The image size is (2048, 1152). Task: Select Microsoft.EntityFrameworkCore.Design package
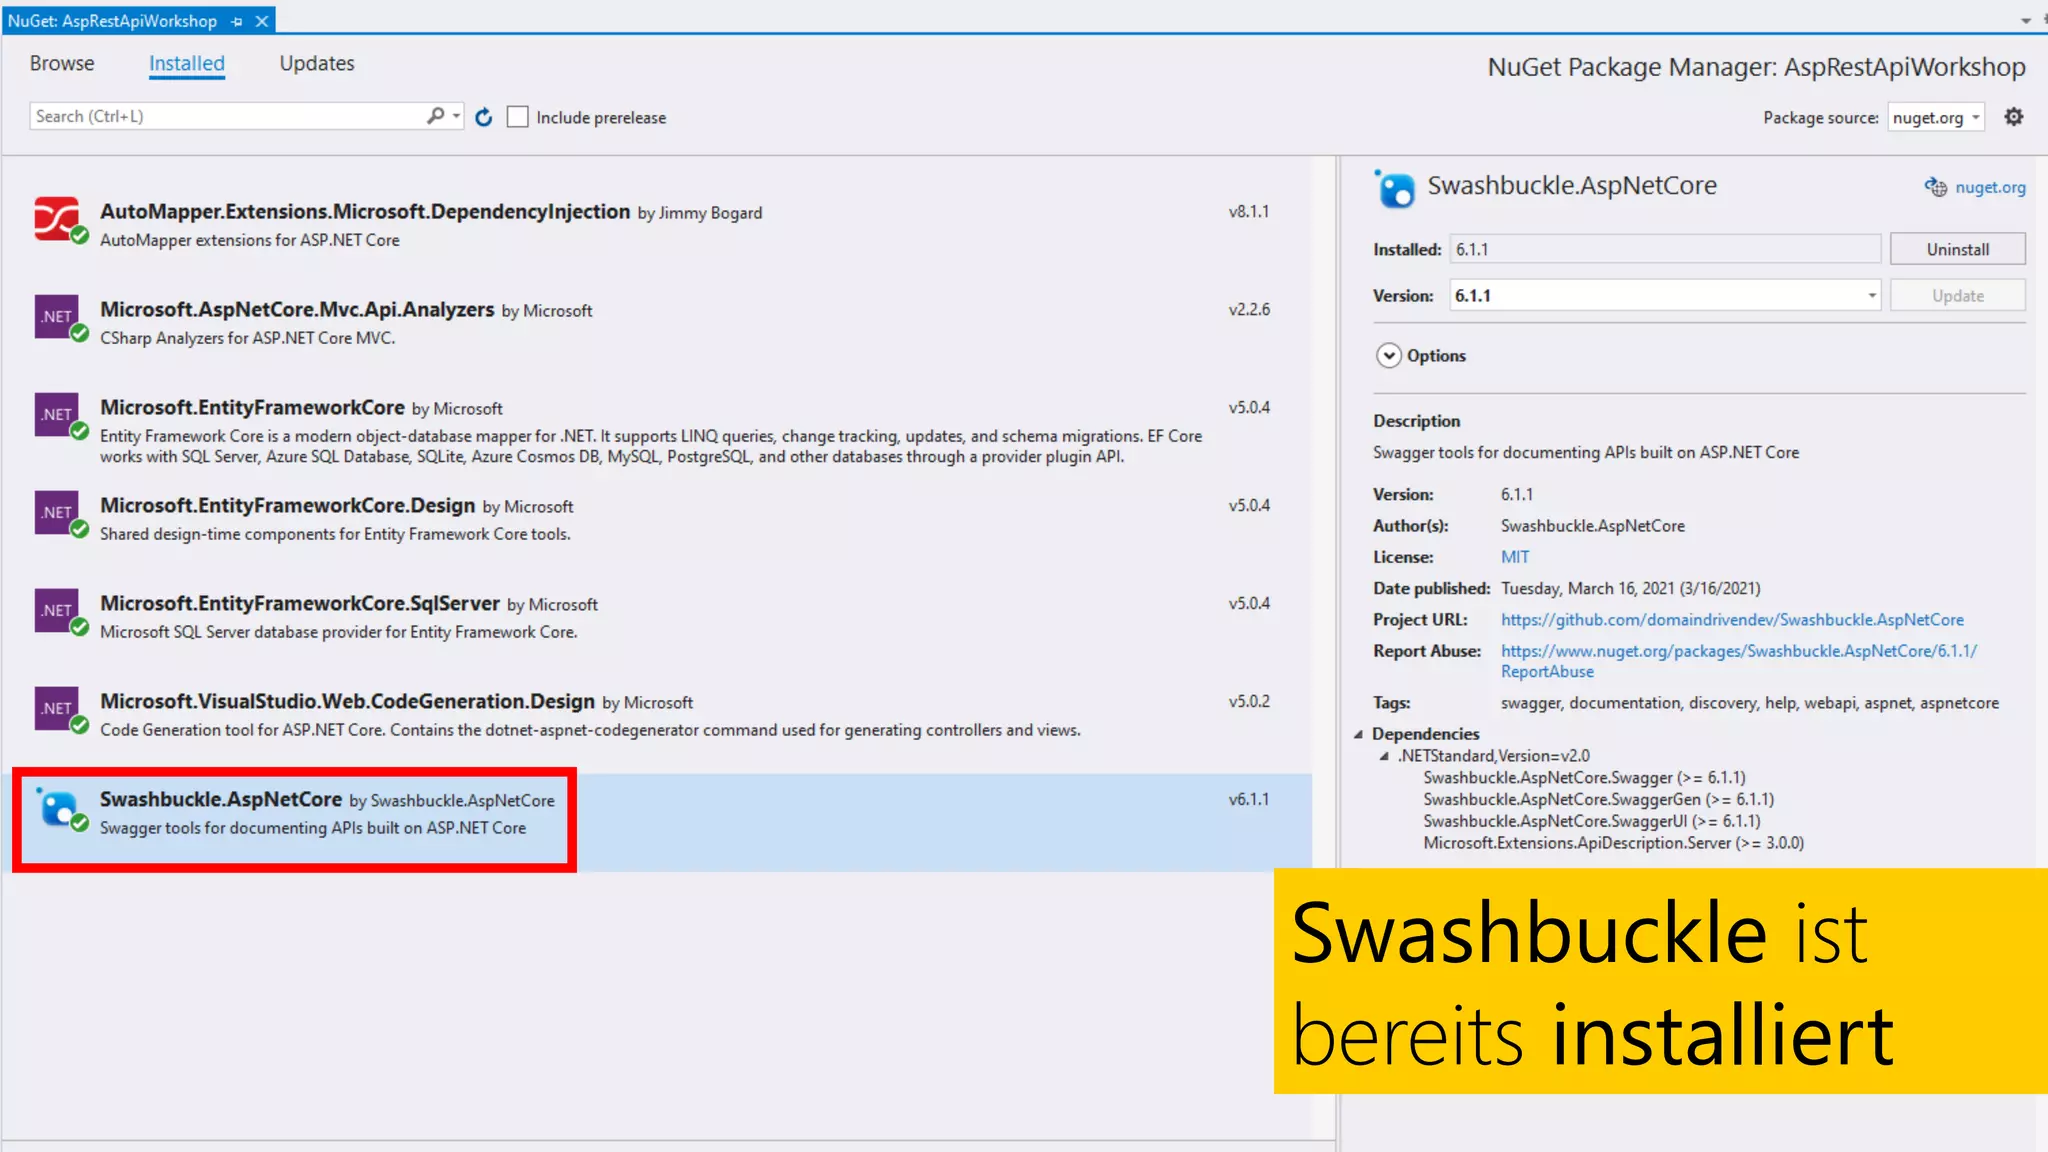click(287, 506)
